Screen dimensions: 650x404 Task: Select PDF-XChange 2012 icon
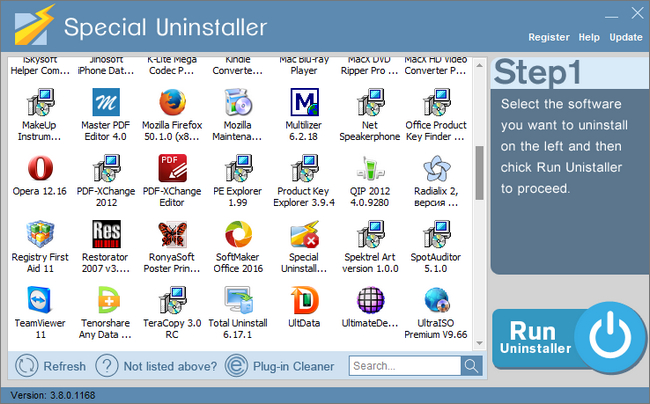106,168
